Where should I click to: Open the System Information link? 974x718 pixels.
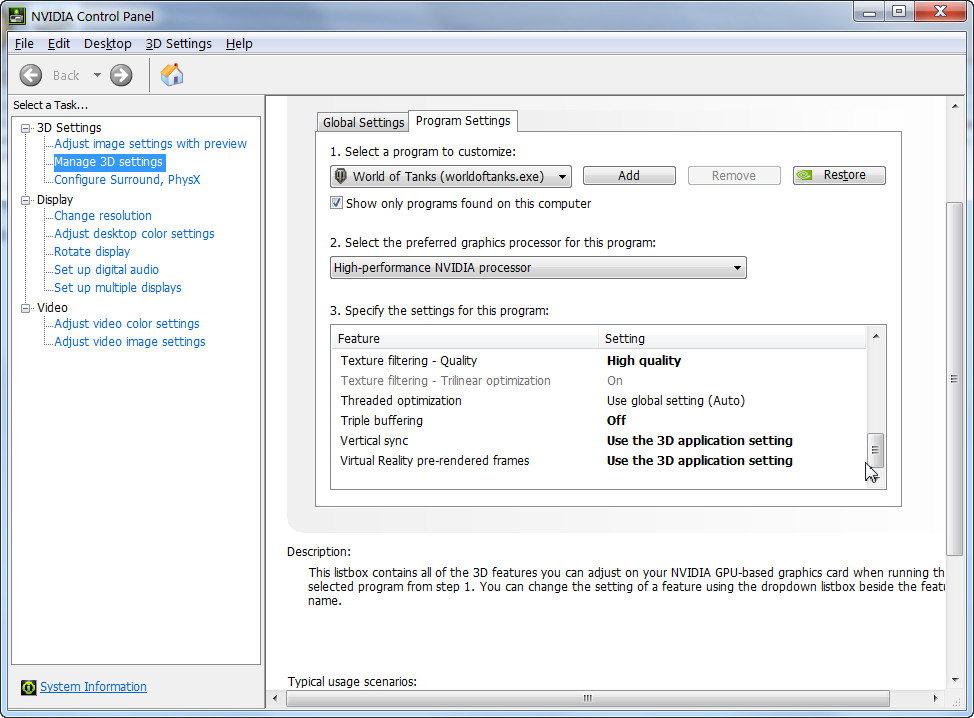pos(93,687)
